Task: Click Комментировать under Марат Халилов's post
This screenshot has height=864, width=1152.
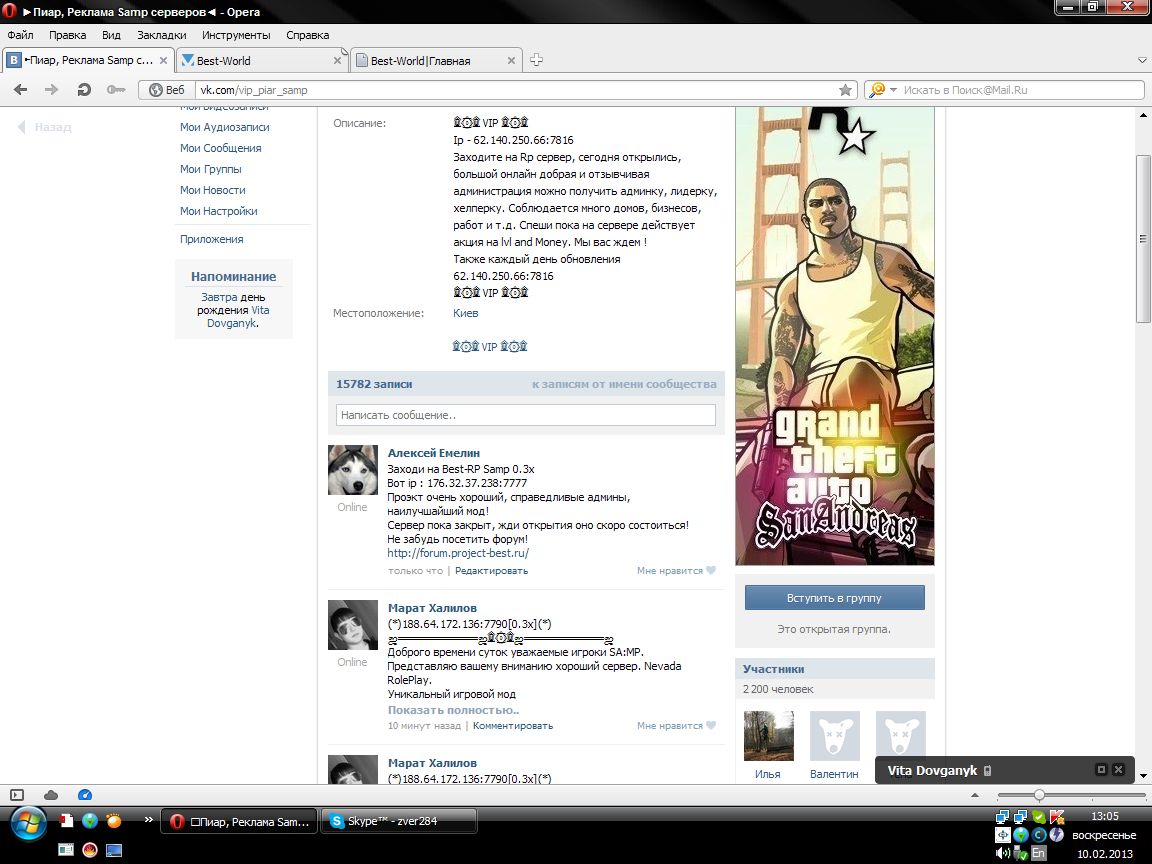Action: (x=513, y=726)
